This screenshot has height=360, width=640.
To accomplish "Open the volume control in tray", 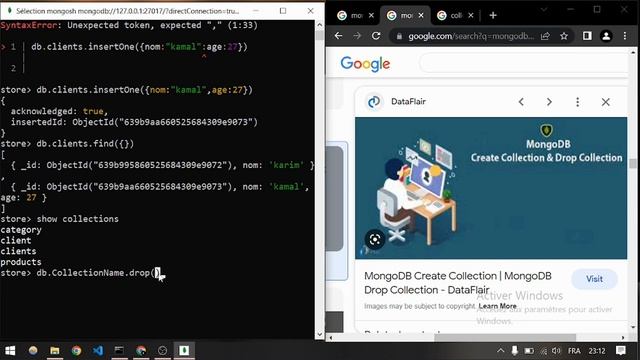I will (556, 351).
